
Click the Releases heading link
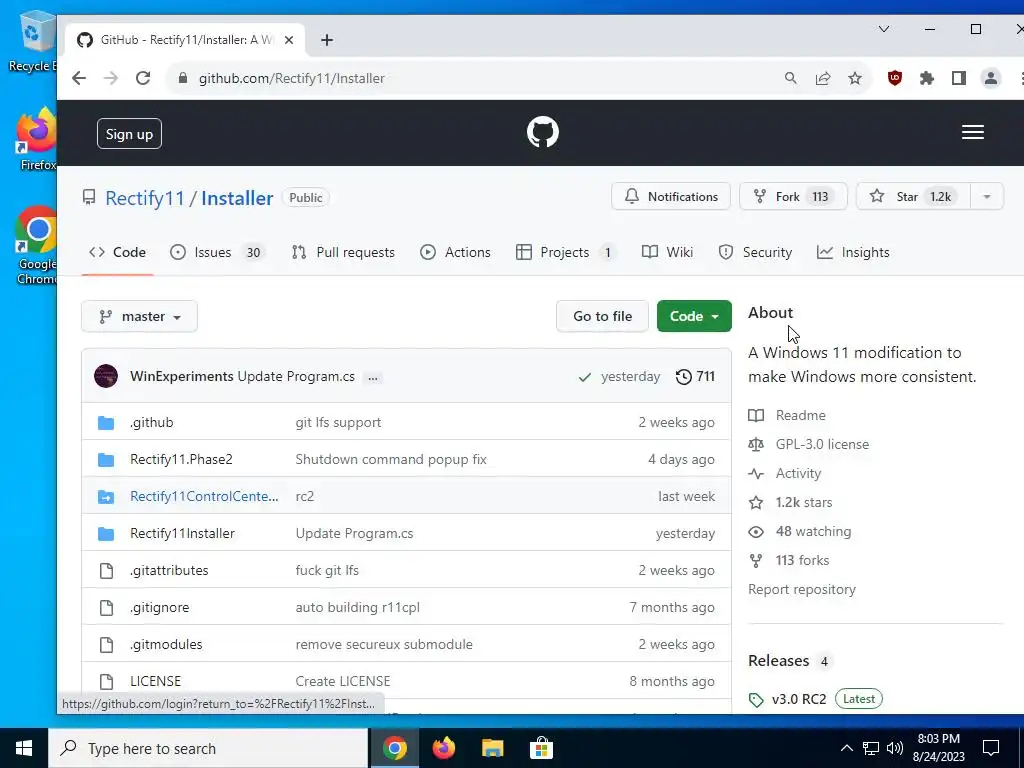tap(778, 661)
